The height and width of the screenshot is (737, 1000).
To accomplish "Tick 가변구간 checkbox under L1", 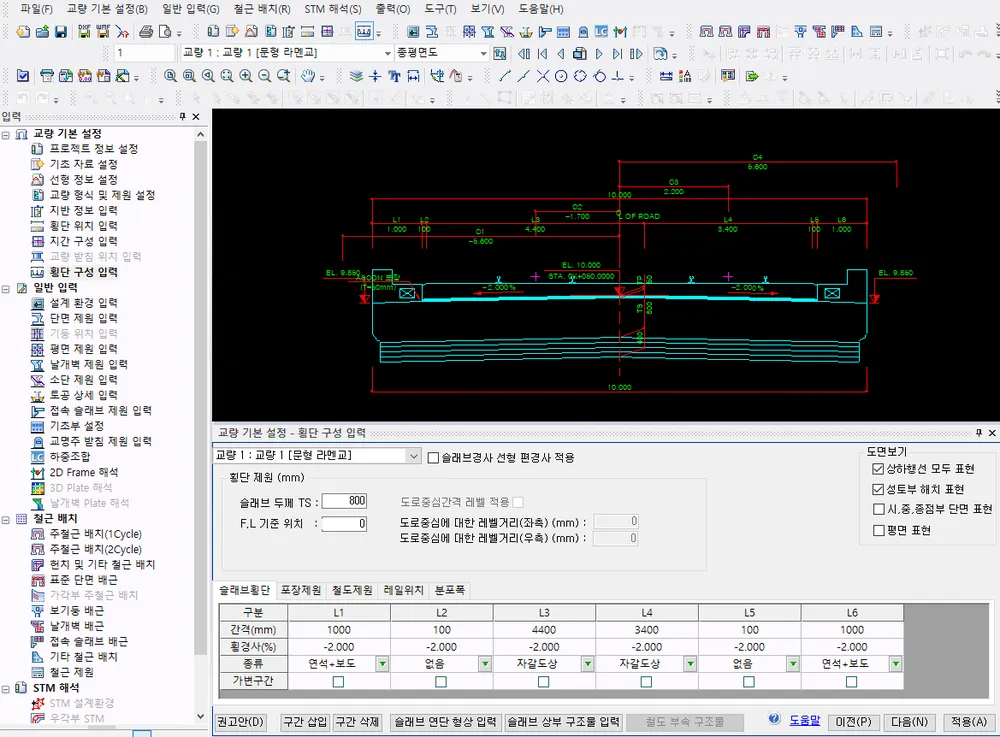I will pos(339,682).
